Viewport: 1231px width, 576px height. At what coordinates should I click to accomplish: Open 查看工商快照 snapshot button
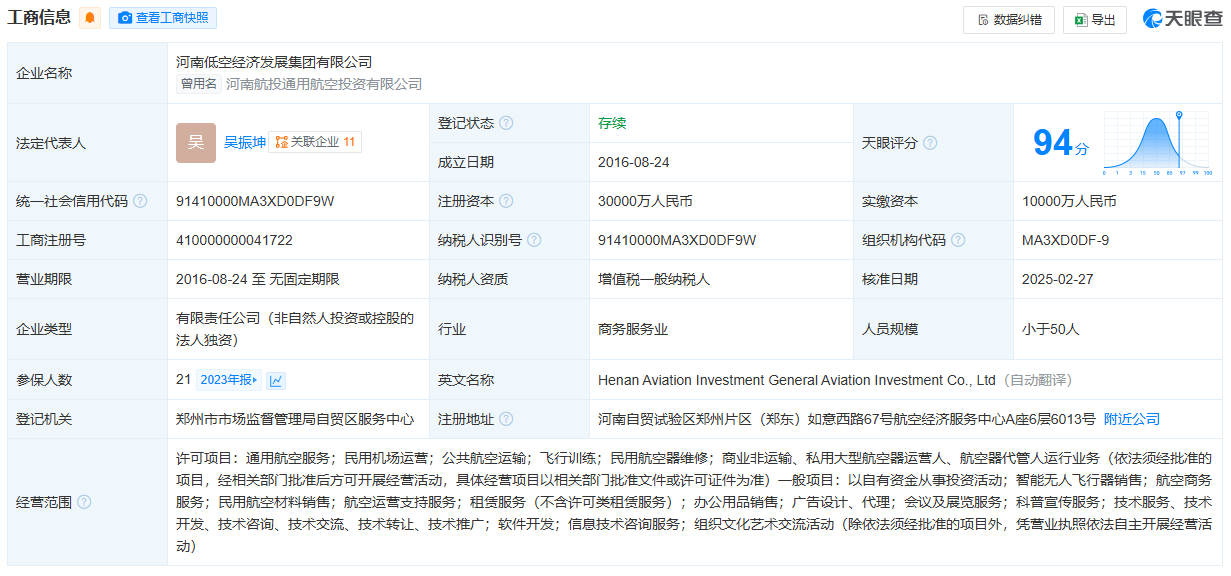(163, 18)
